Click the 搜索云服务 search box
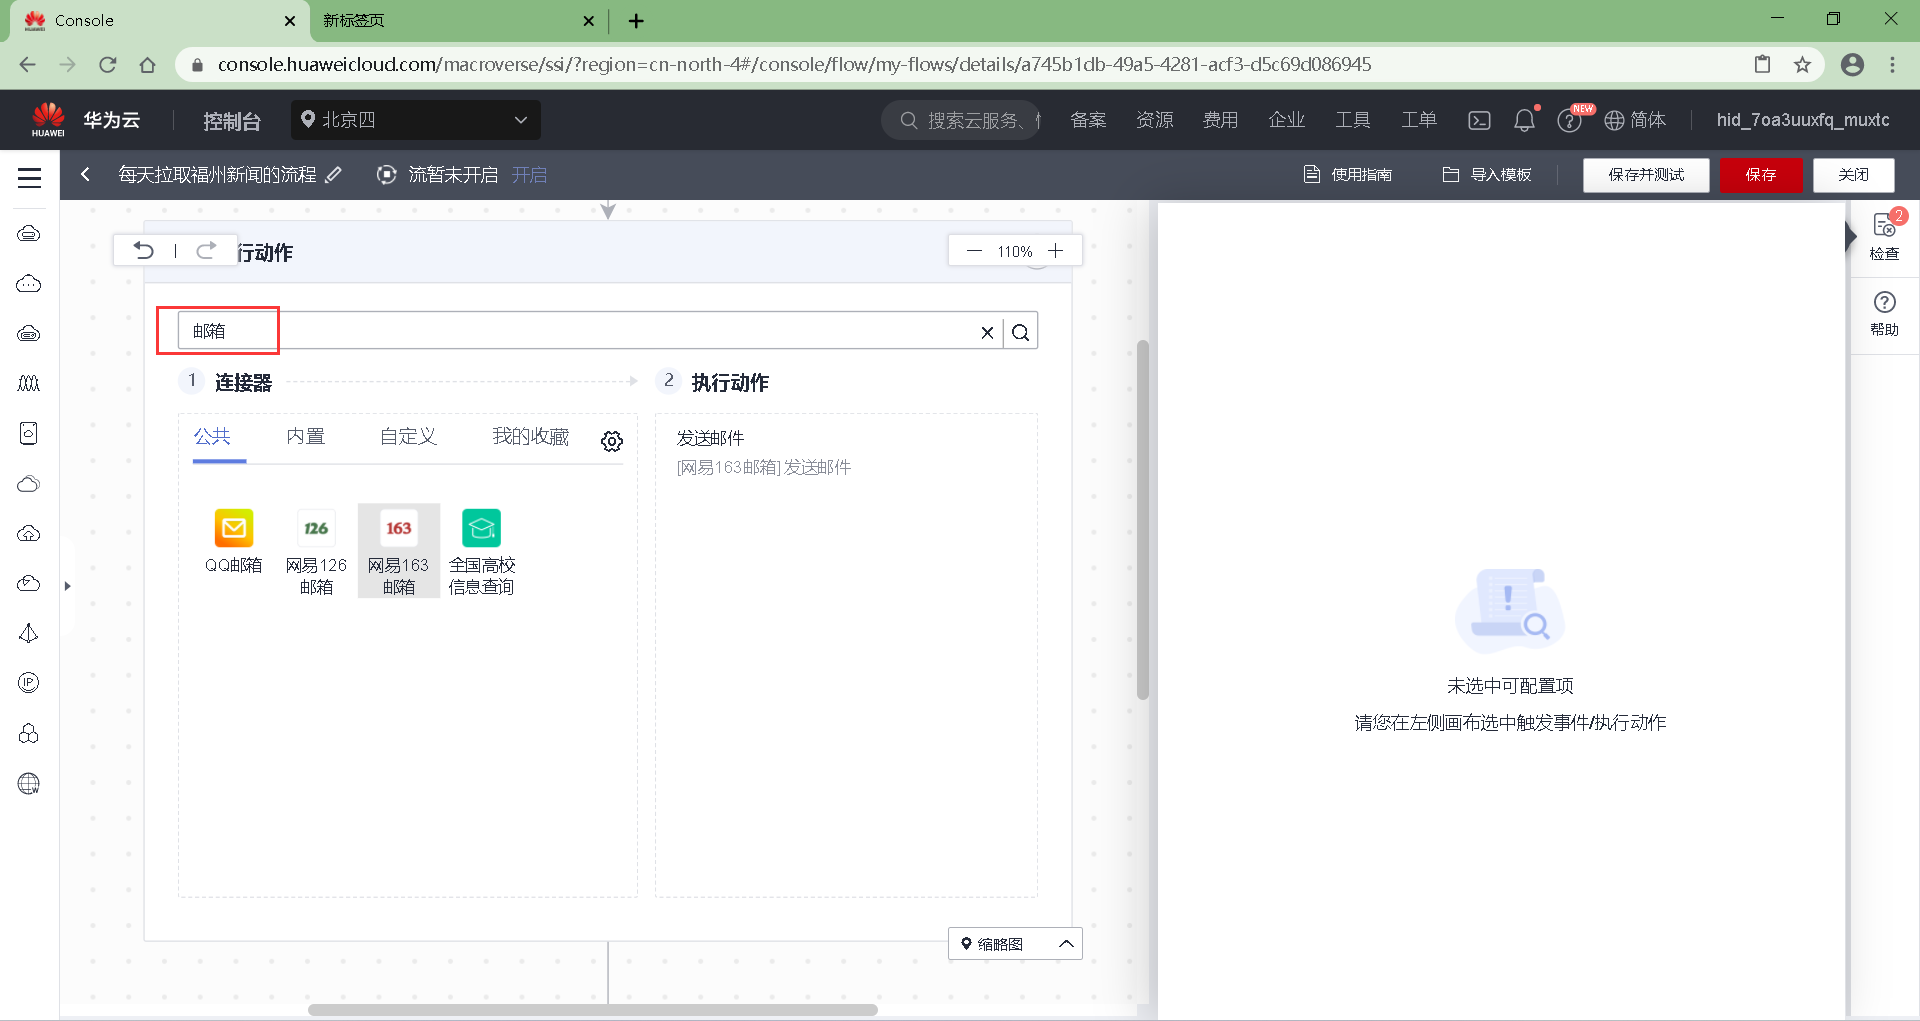Screen dimensions: 1920x1021 point(960,120)
